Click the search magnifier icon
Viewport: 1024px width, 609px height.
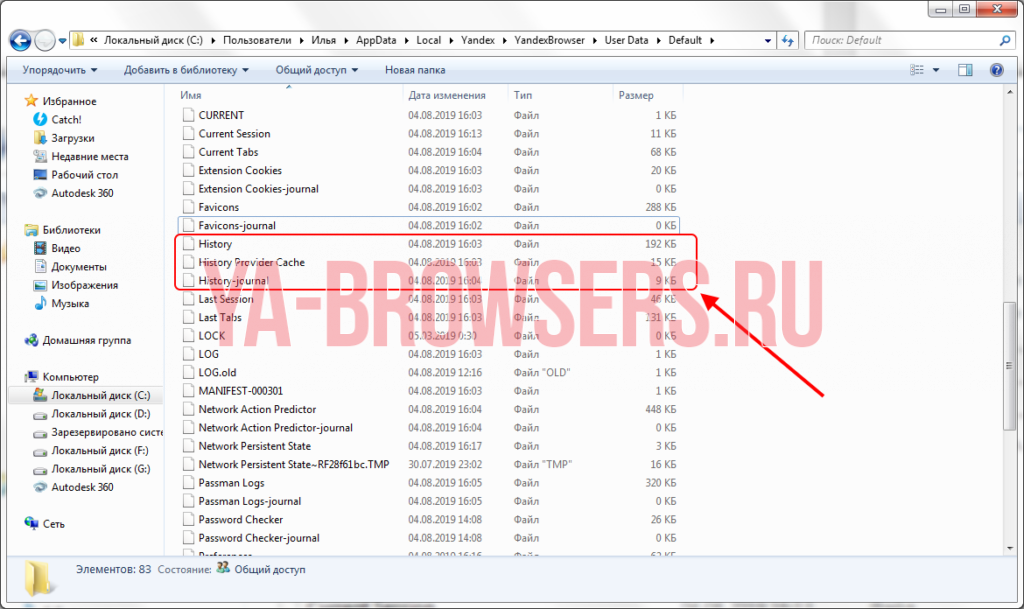pos(1005,40)
